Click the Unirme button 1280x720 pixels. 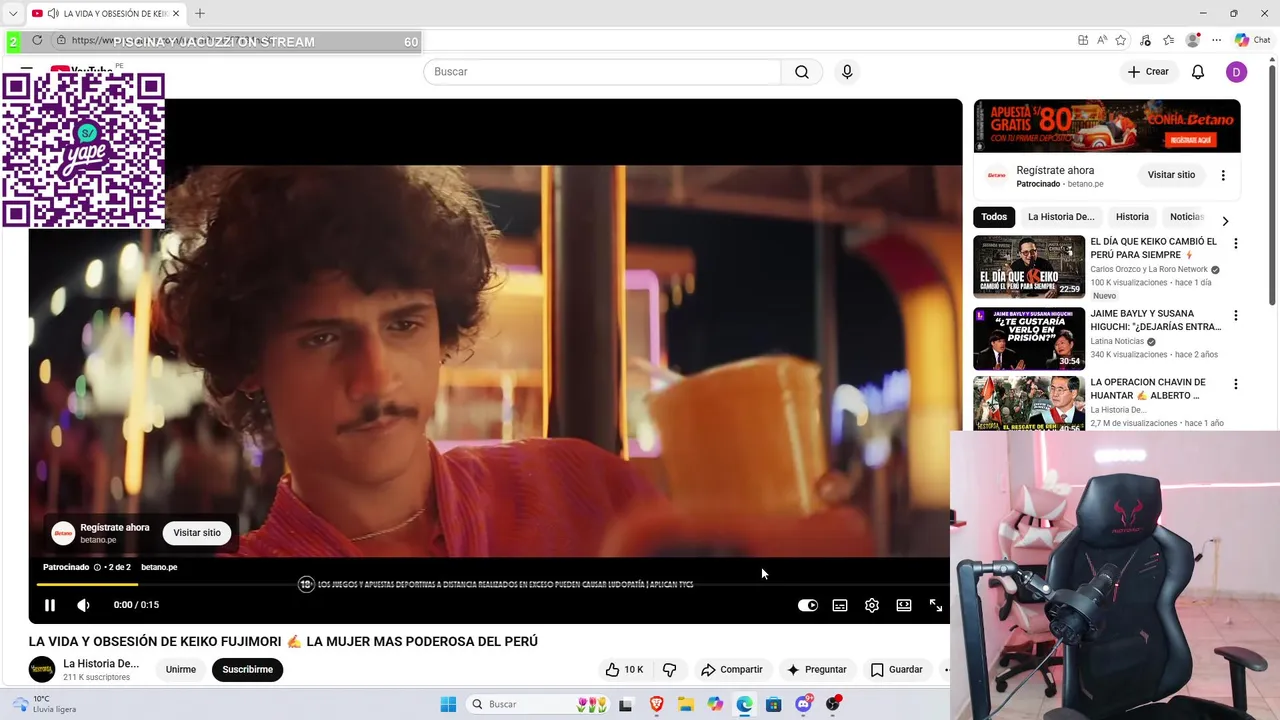(x=181, y=669)
